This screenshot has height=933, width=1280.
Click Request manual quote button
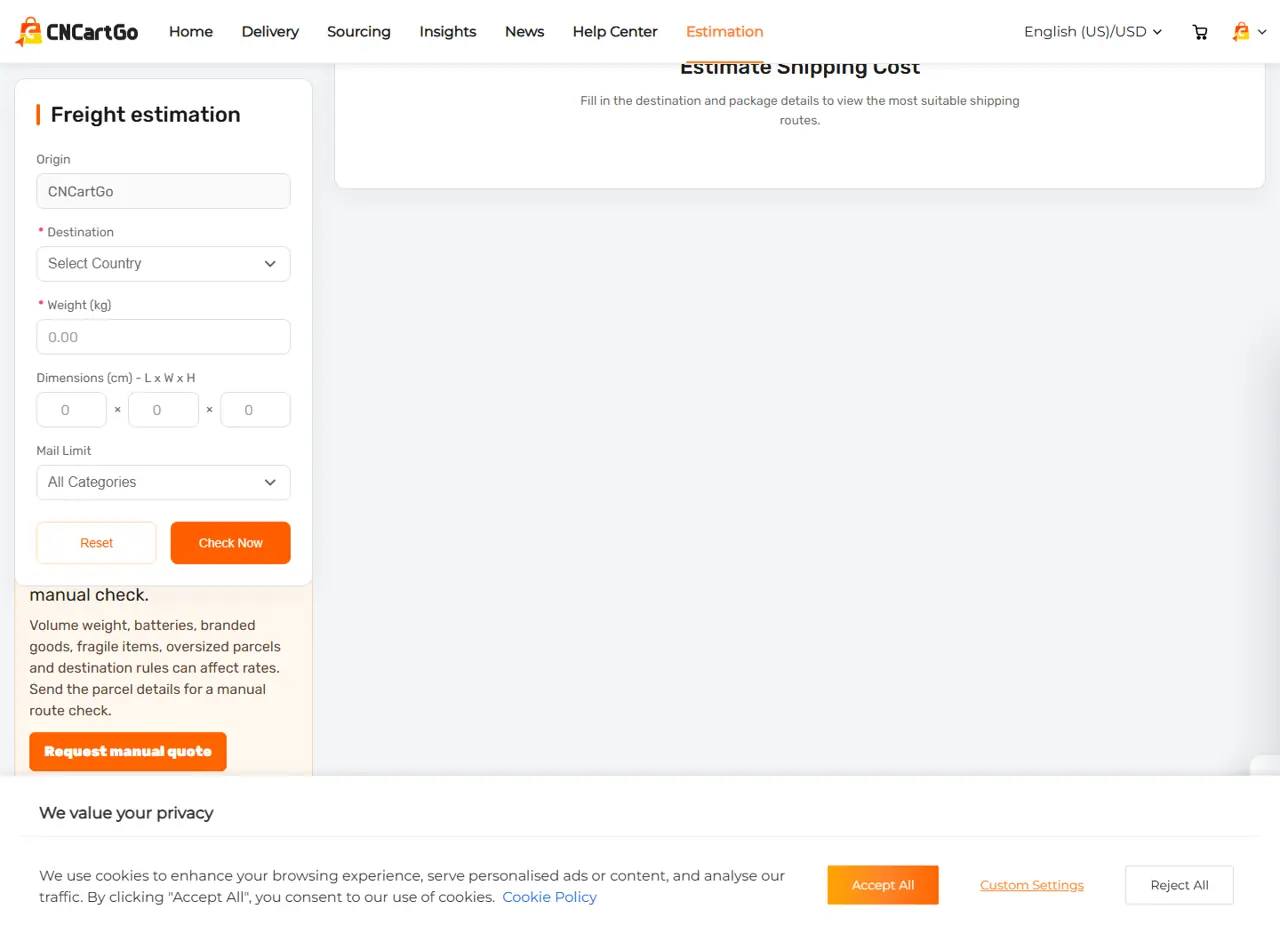point(128,752)
